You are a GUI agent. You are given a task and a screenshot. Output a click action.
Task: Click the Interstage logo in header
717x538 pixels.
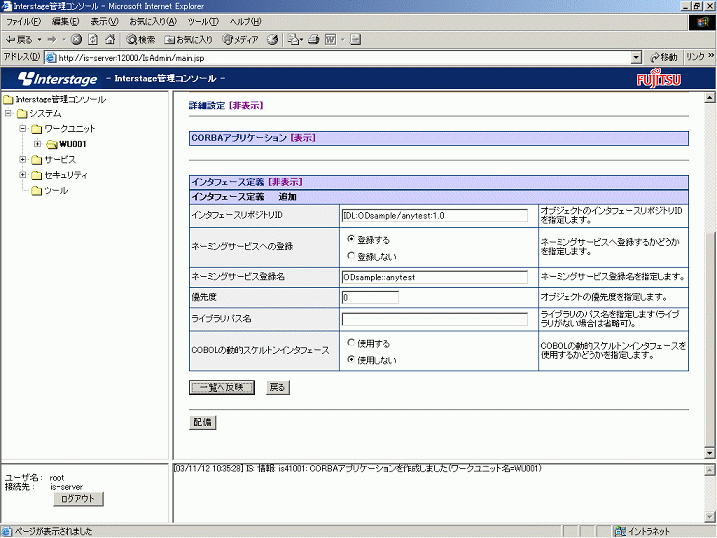tap(58, 79)
